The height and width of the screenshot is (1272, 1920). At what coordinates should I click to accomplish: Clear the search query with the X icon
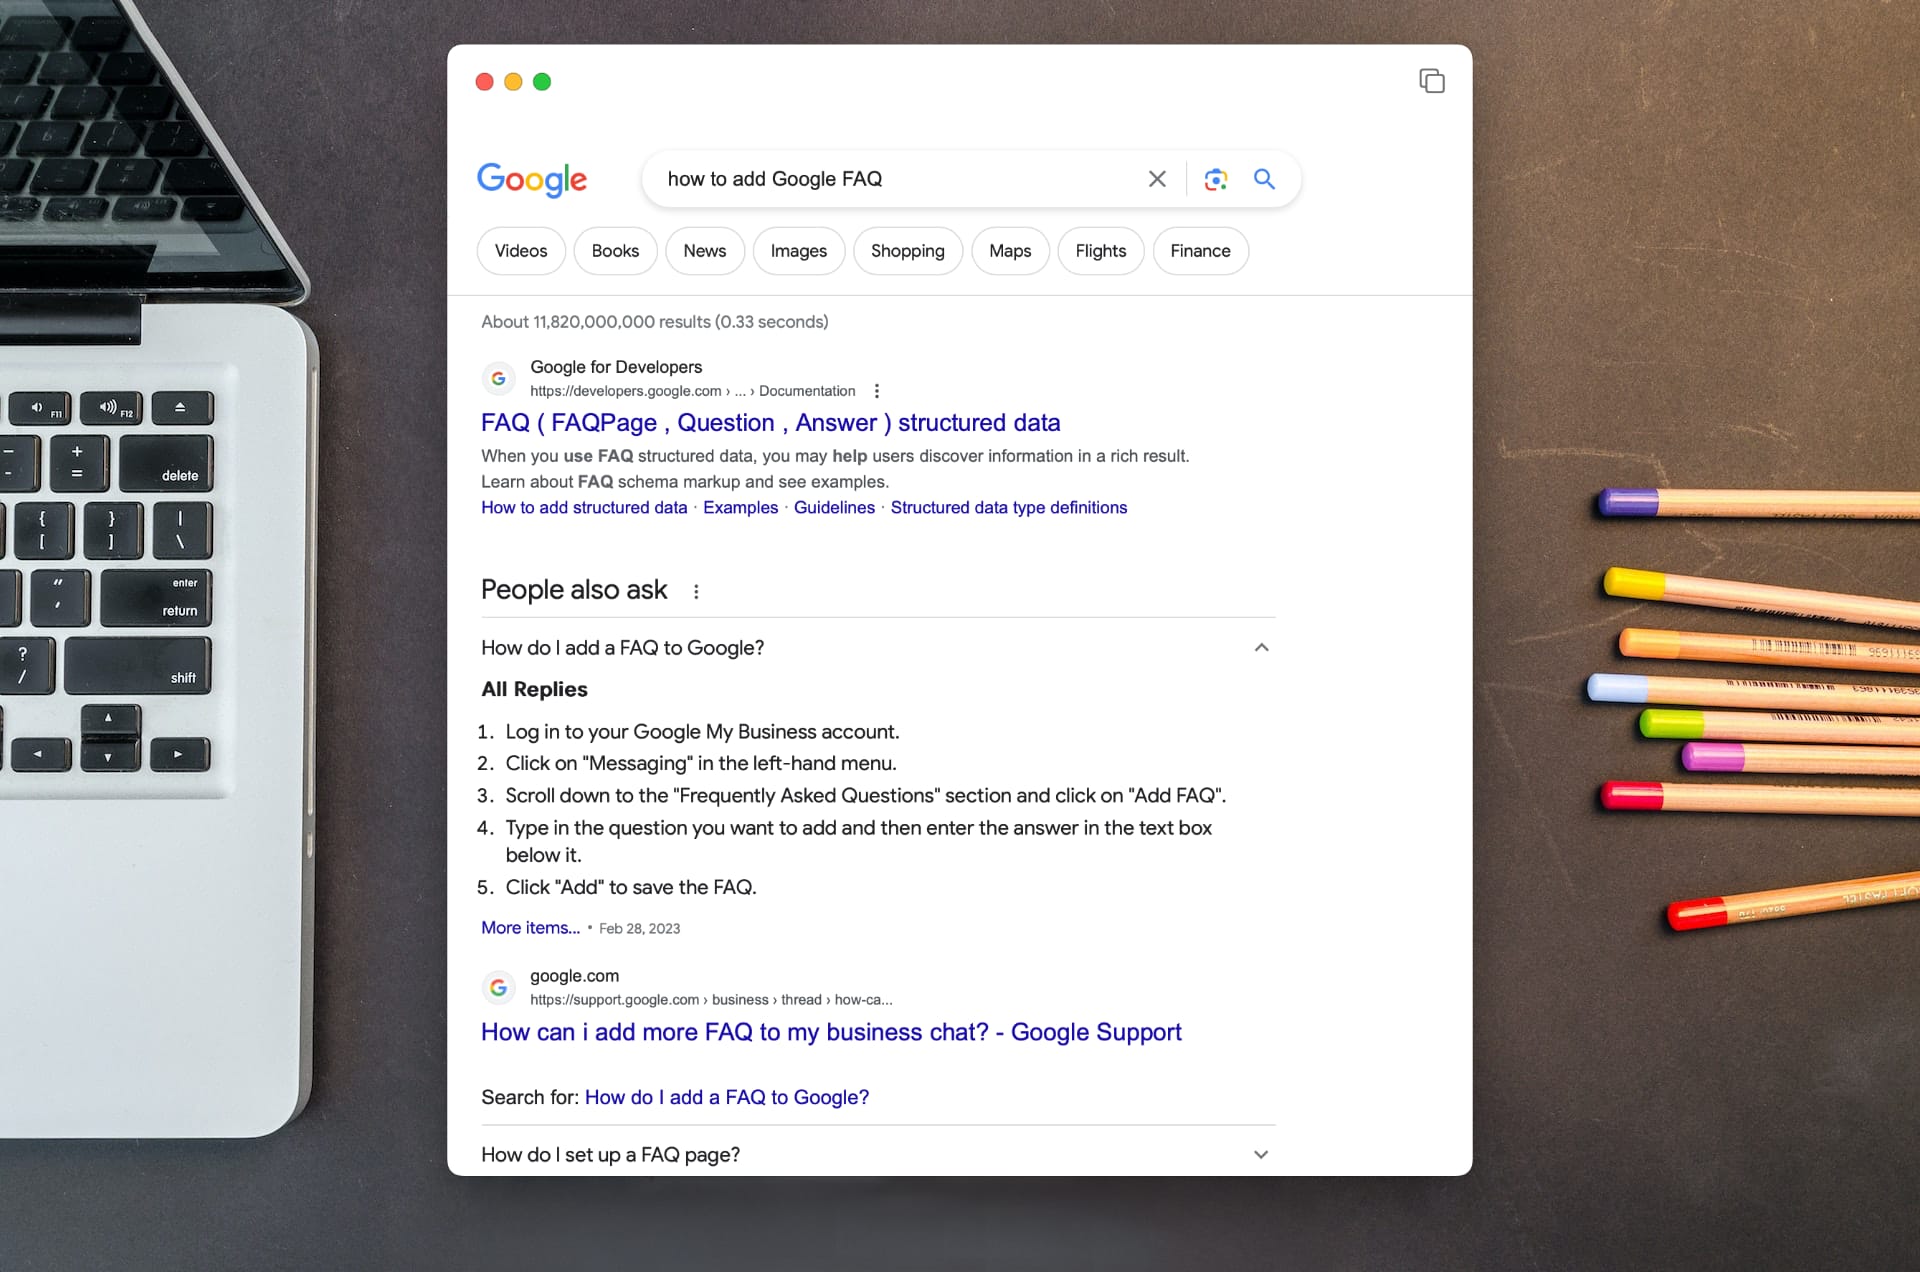pyautogui.click(x=1157, y=179)
